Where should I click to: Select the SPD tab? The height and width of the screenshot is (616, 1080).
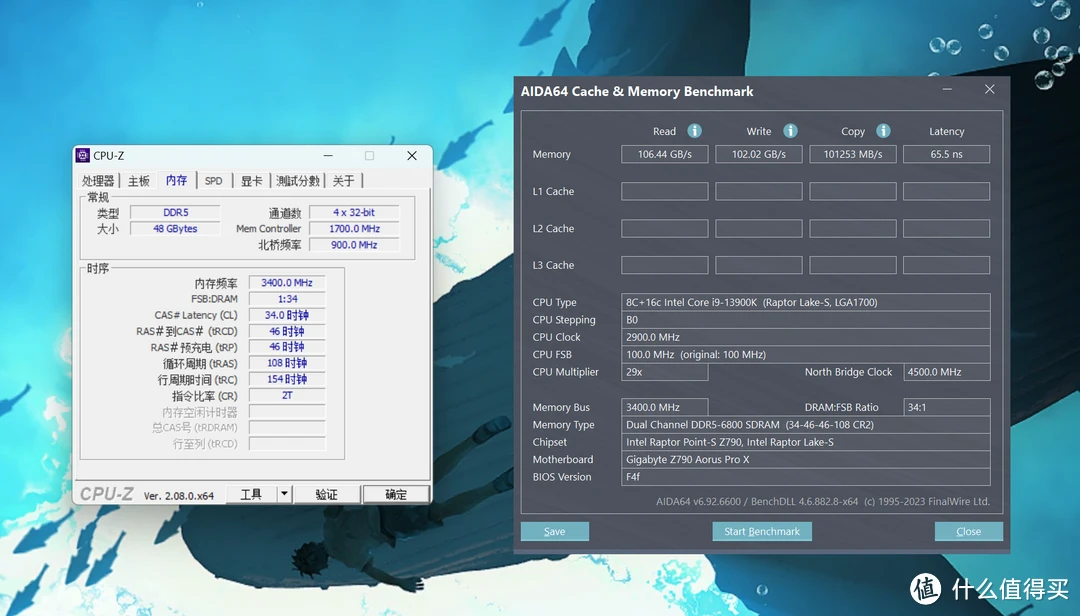(x=214, y=181)
